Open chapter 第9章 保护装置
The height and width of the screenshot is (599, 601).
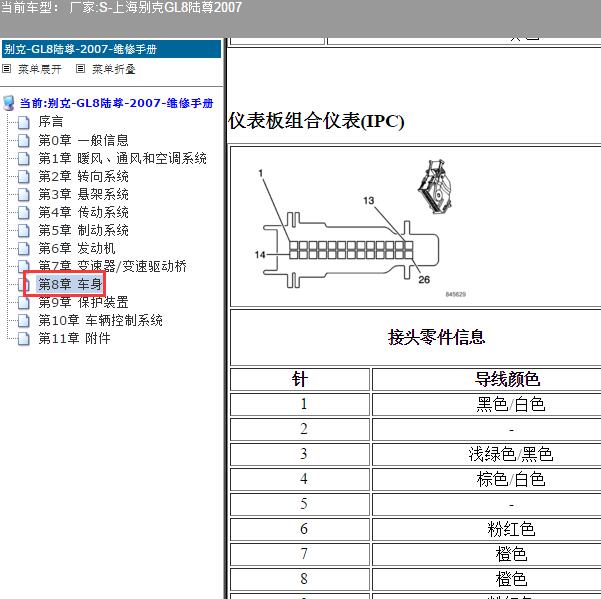coord(84,302)
